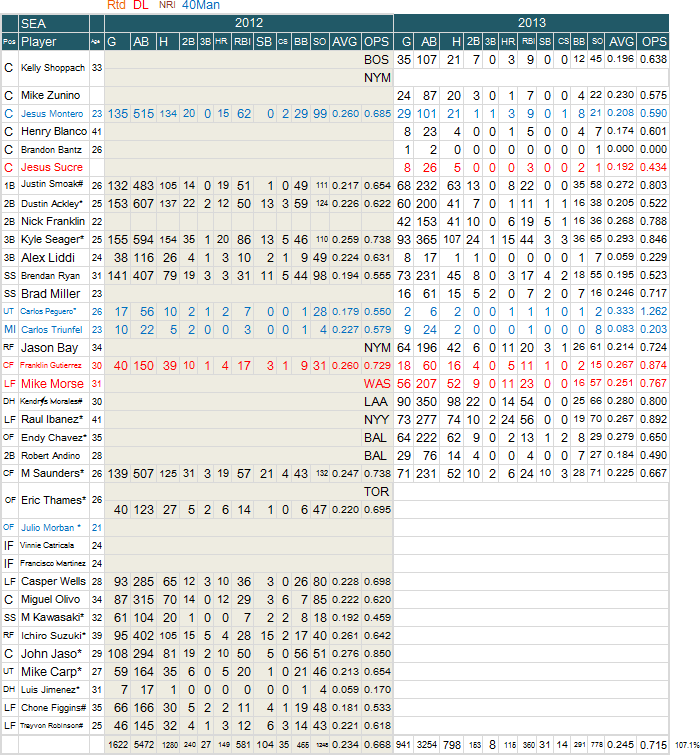Select the Francisco Martinez player name
The height and width of the screenshot is (755, 700).
[53, 563]
